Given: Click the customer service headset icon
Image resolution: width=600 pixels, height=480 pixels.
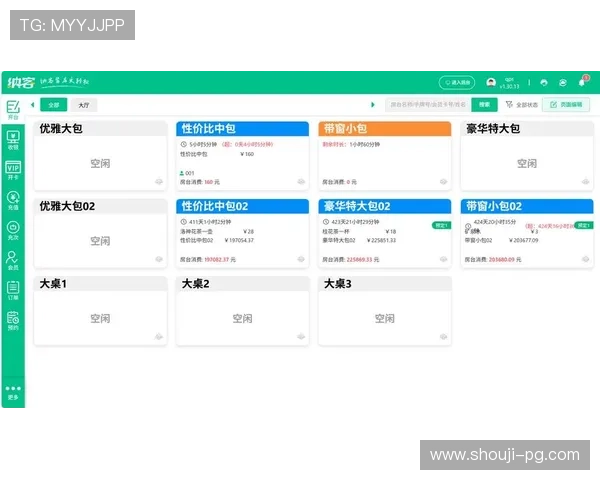Looking at the screenshot, I should (544, 82).
